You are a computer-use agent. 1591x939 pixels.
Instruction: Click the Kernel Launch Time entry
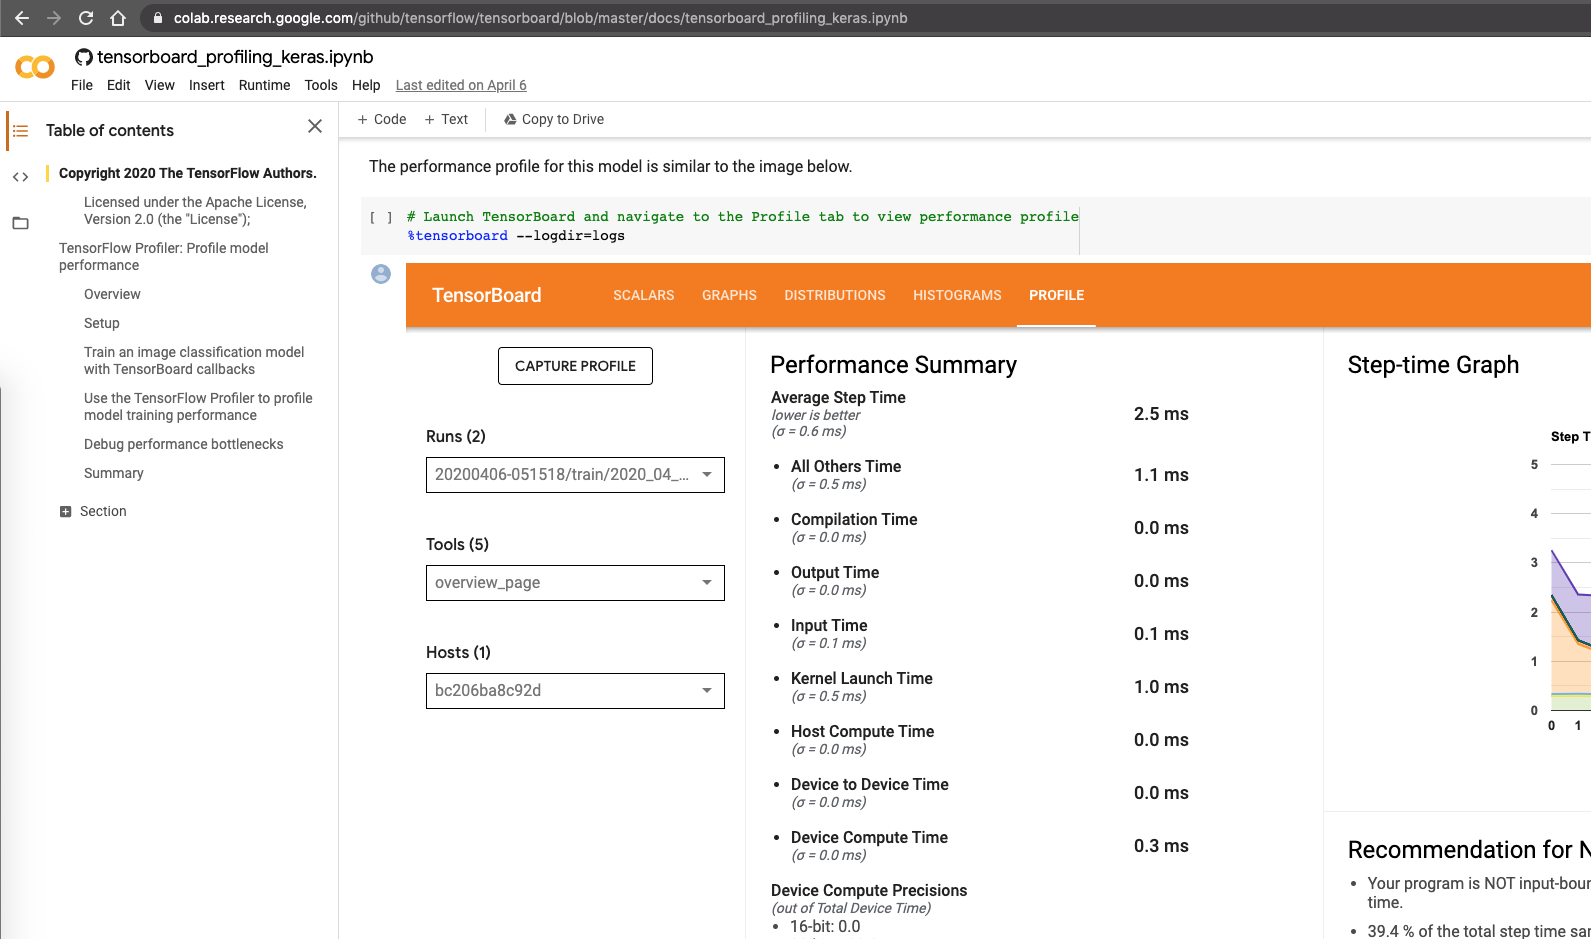click(x=862, y=678)
